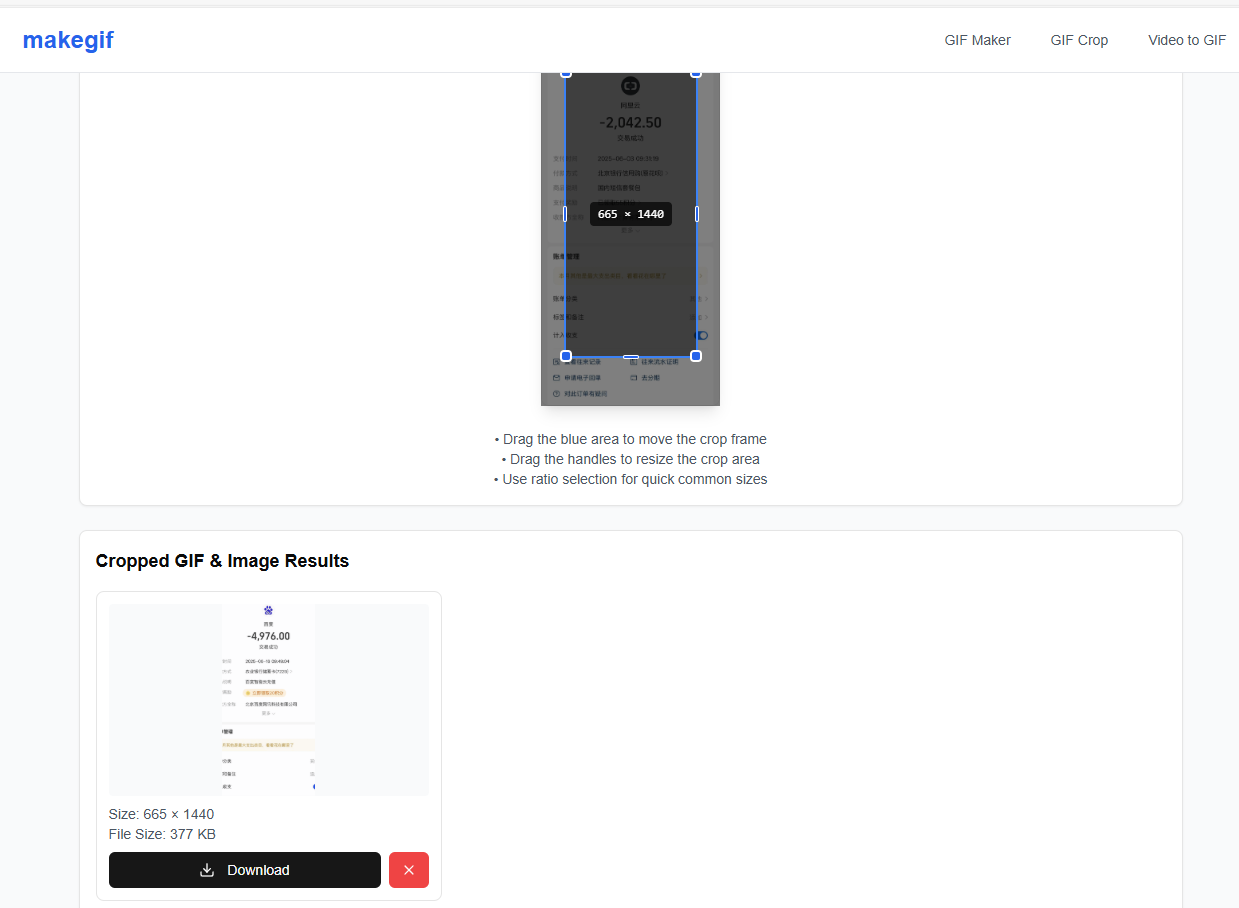
Task: Click the bottom-left crop corner handle
Action: [566, 356]
